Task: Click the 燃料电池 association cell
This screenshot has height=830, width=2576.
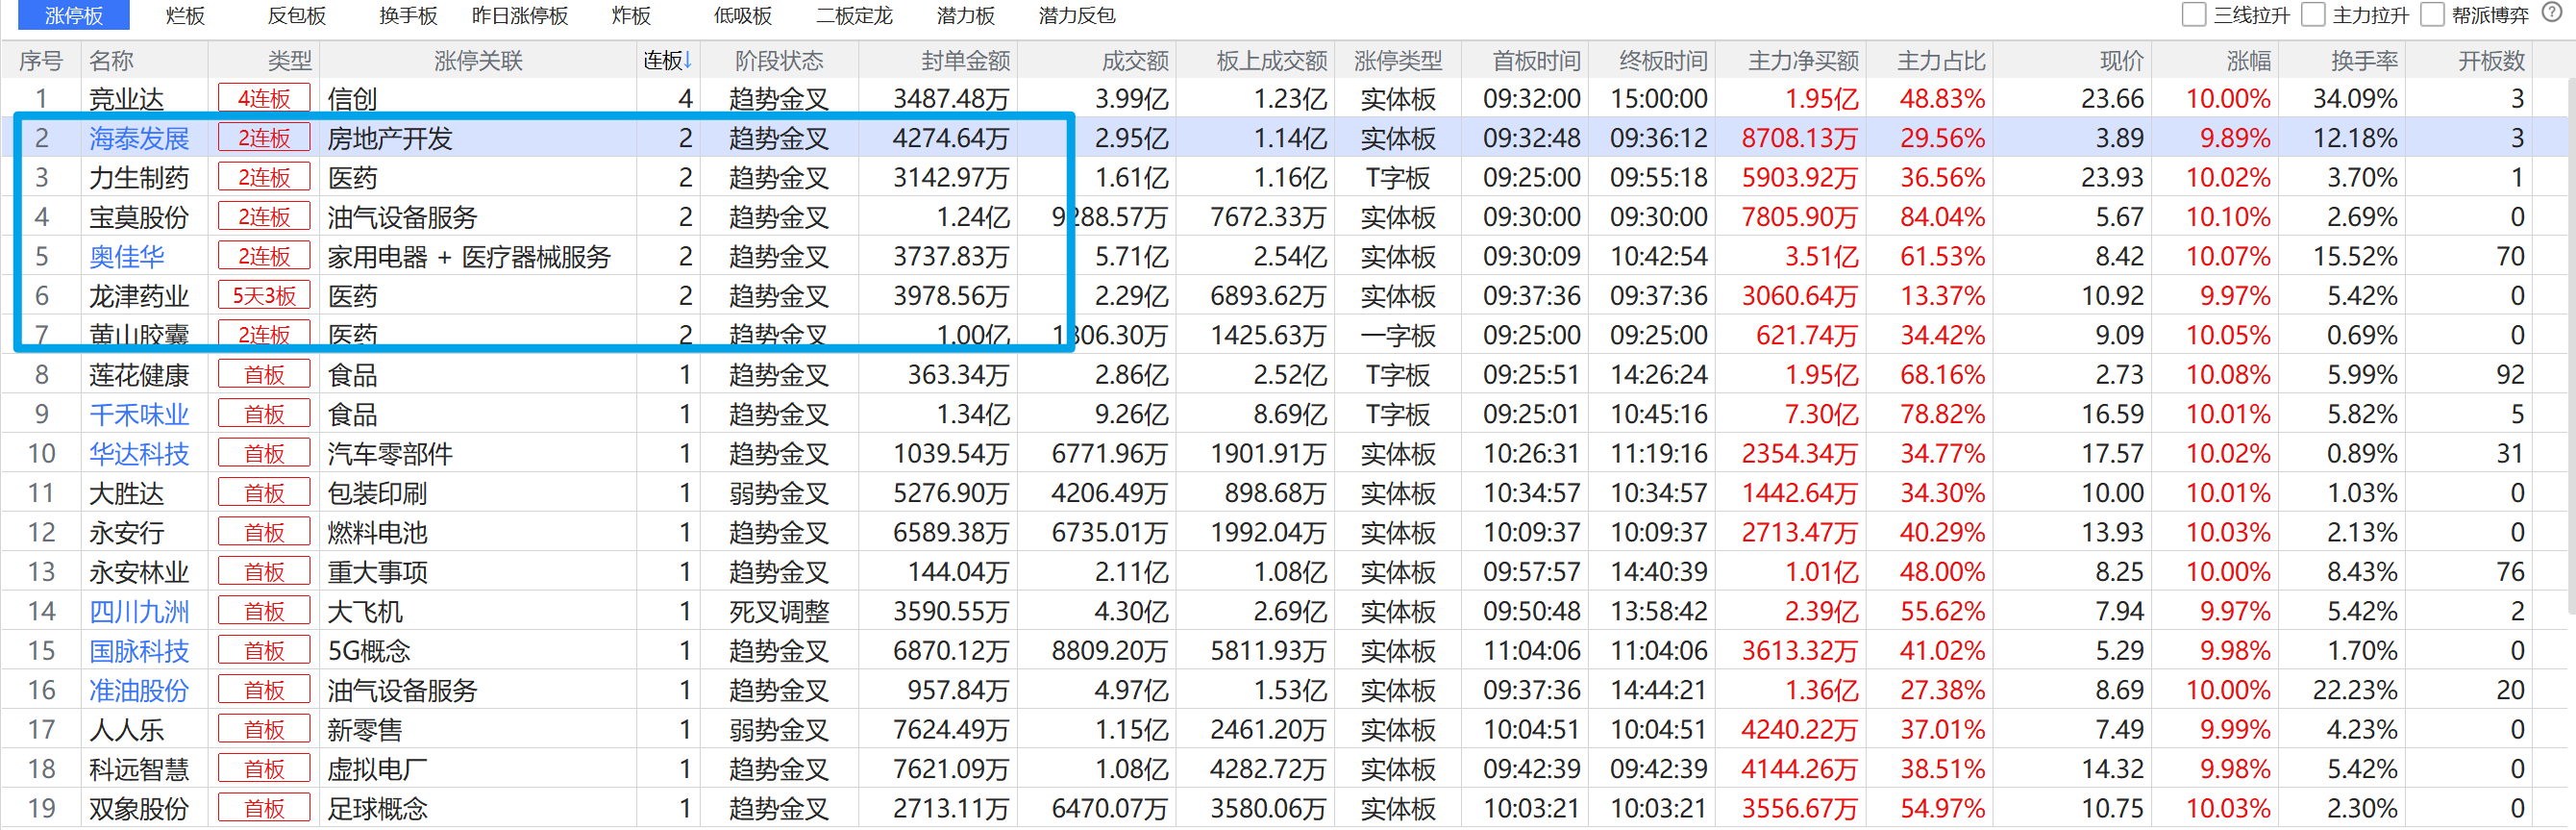Action: coord(377,532)
